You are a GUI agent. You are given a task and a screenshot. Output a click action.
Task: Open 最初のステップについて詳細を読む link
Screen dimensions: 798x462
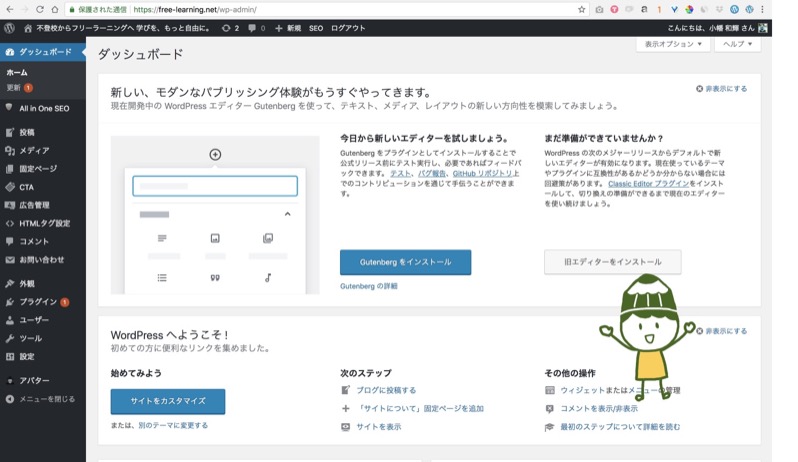(x=620, y=427)
